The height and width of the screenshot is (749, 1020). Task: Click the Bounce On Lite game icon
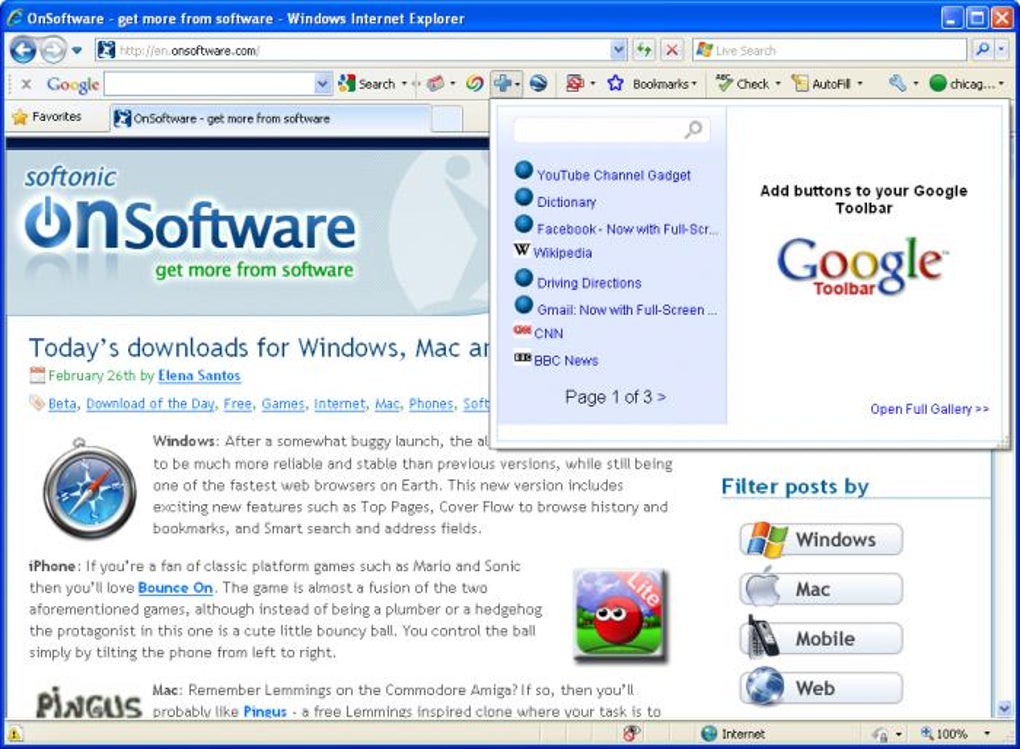pyautogui.click(x=620, y=614)
